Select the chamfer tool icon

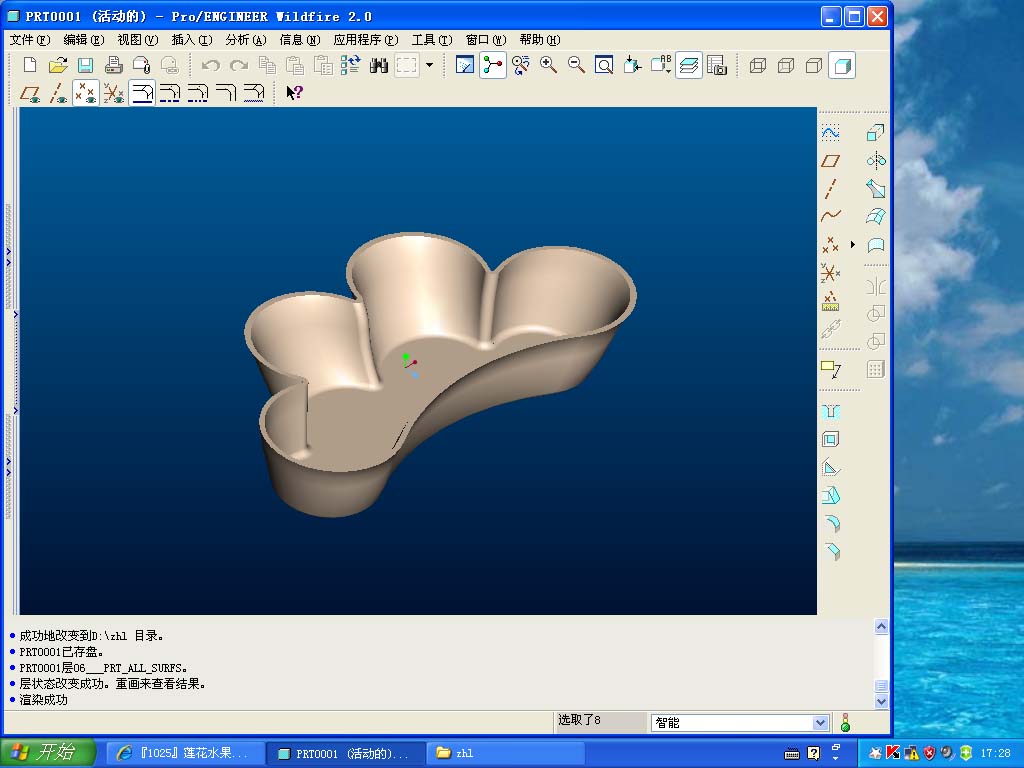pos(831,552)
